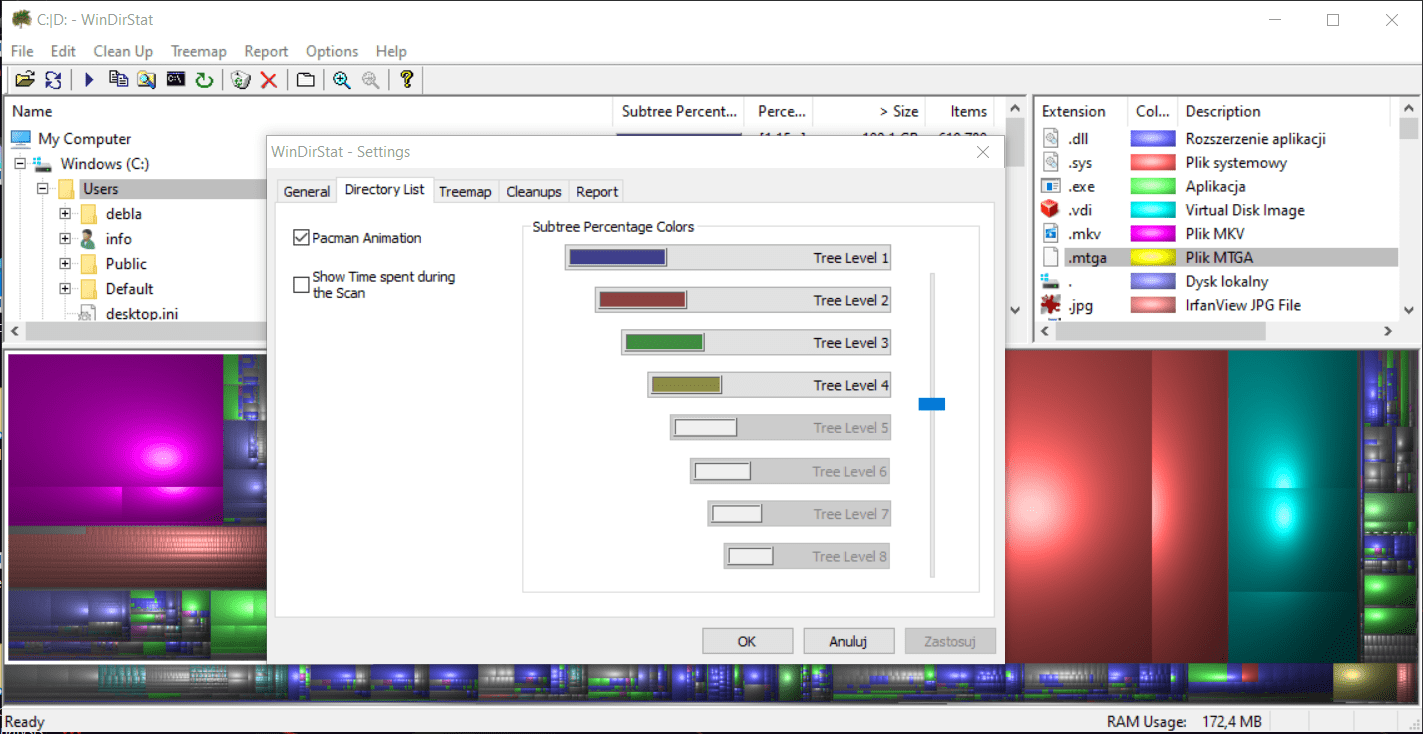Collapse the Users folder node
1423x734 pixels.
pyautogui.click(x=42, y=189)
